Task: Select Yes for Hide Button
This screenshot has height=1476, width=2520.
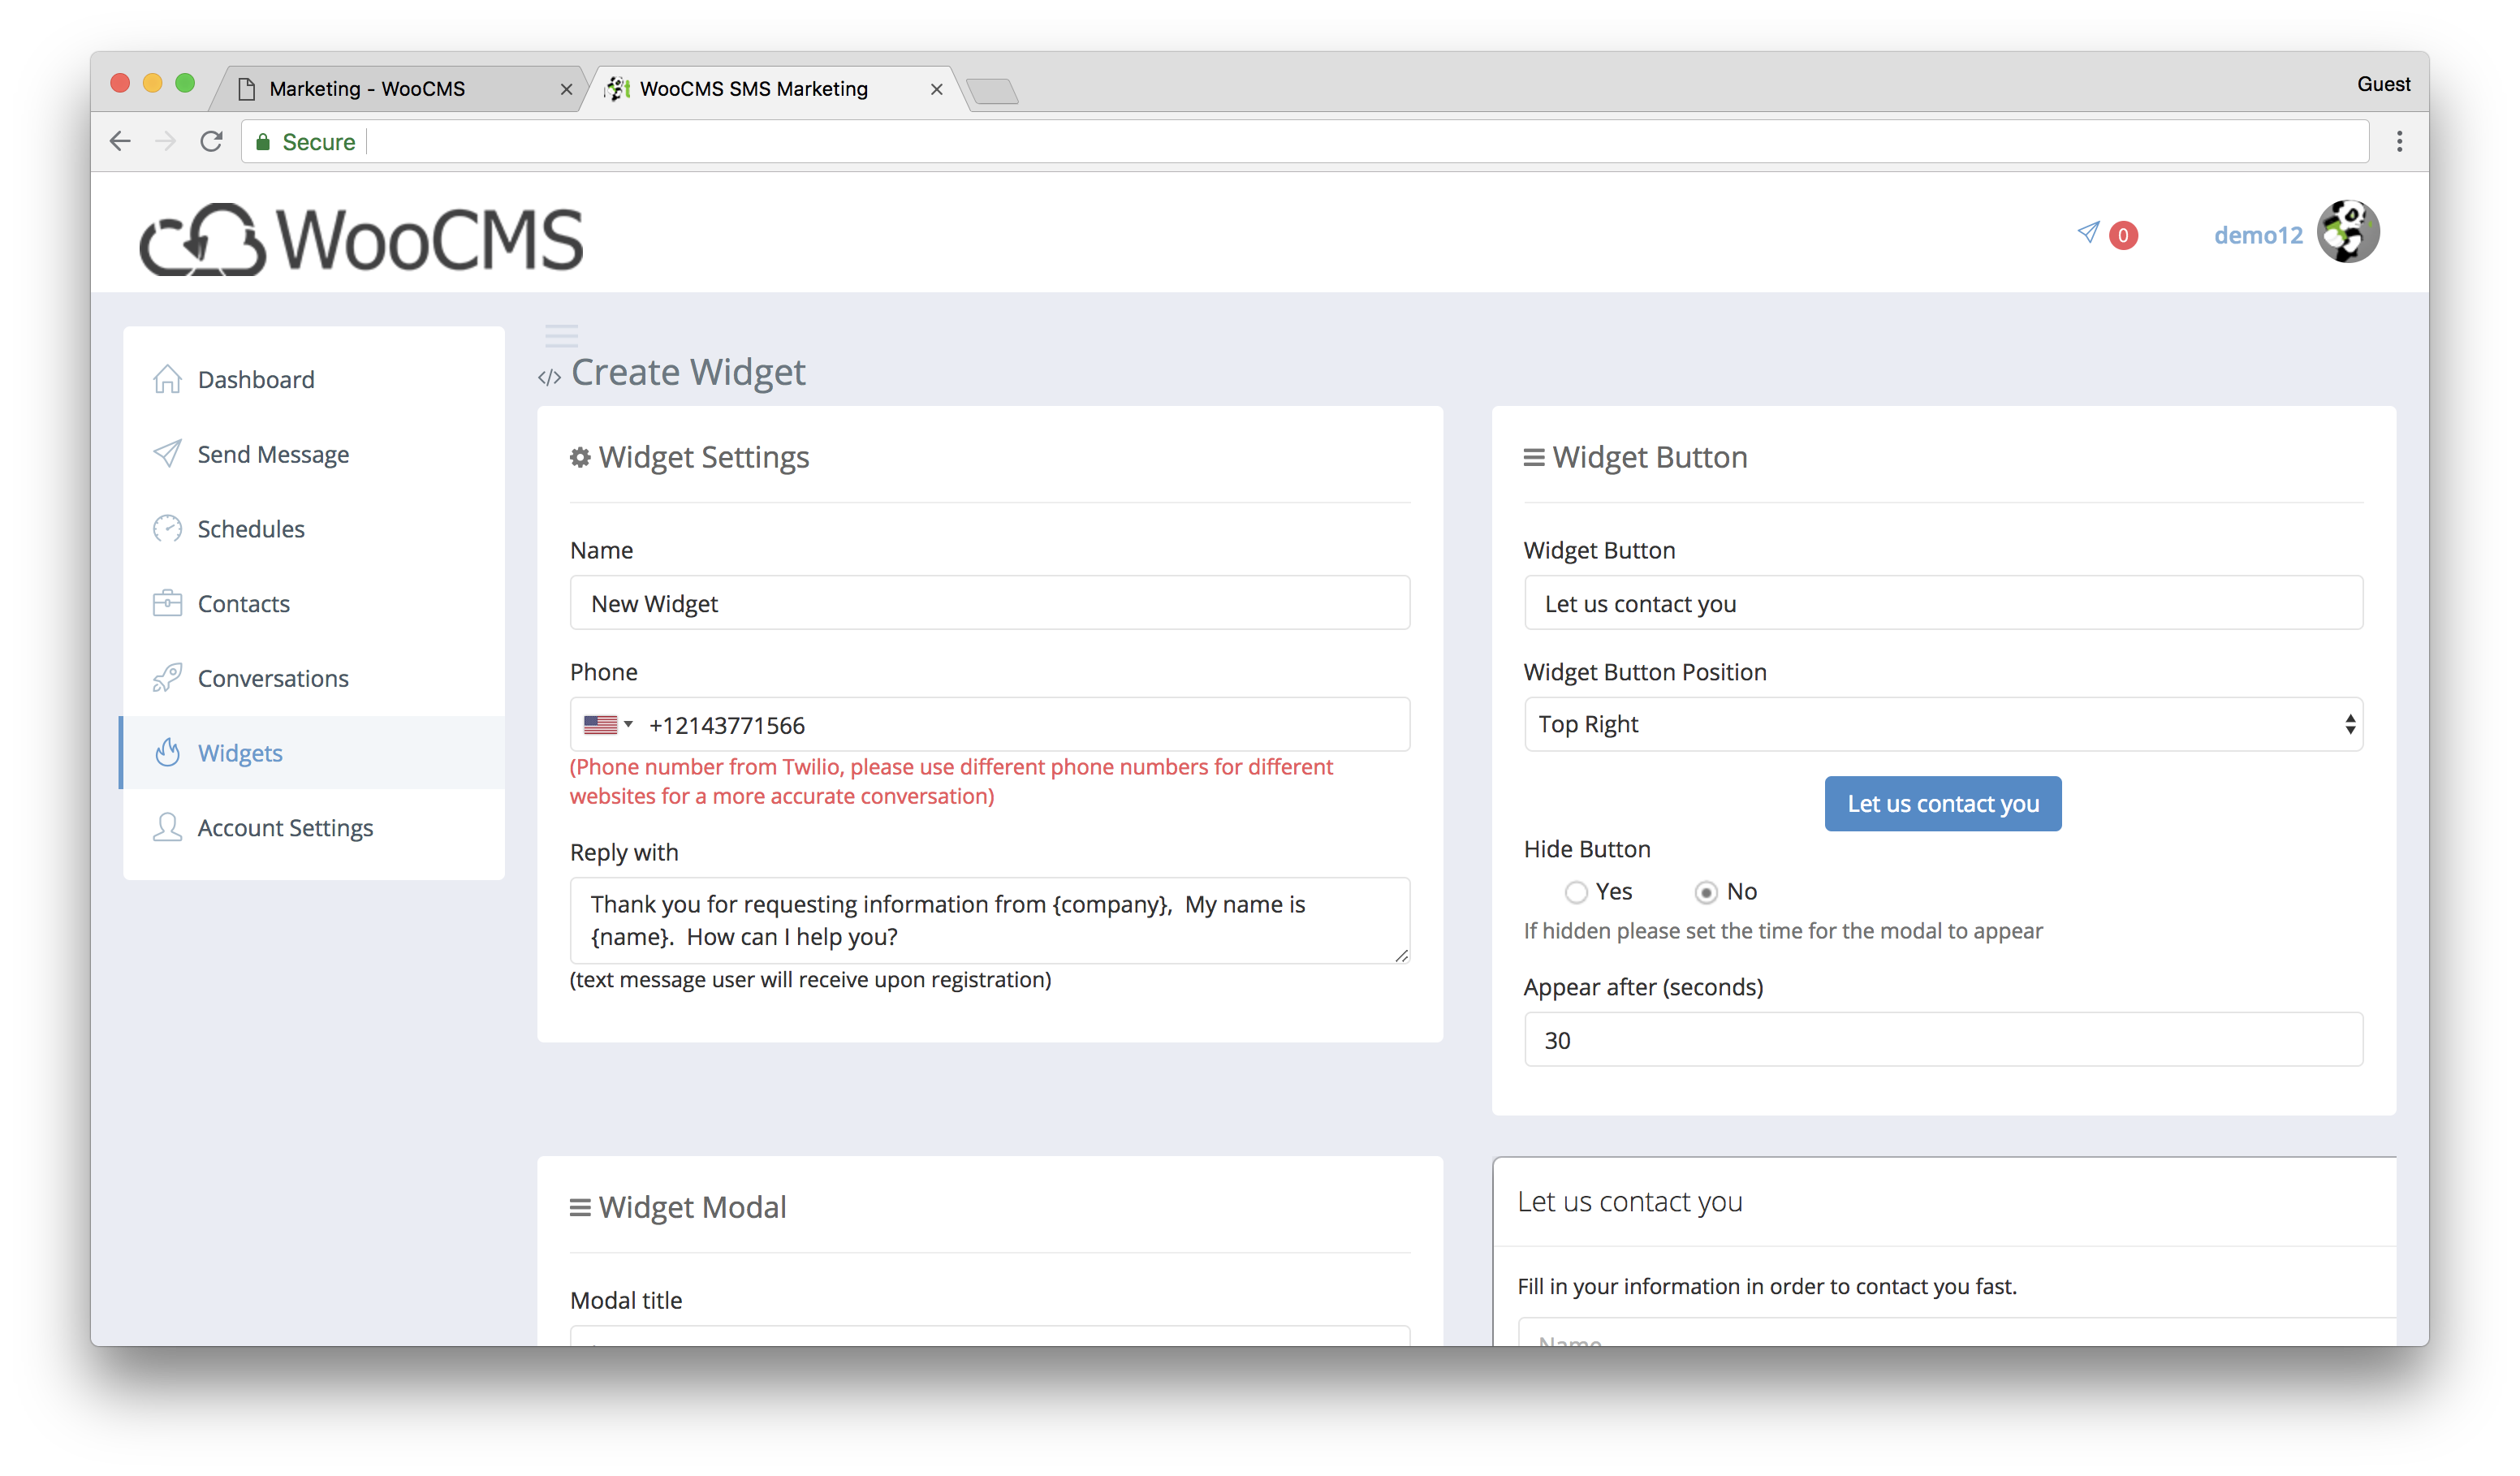Action: 1576,892
